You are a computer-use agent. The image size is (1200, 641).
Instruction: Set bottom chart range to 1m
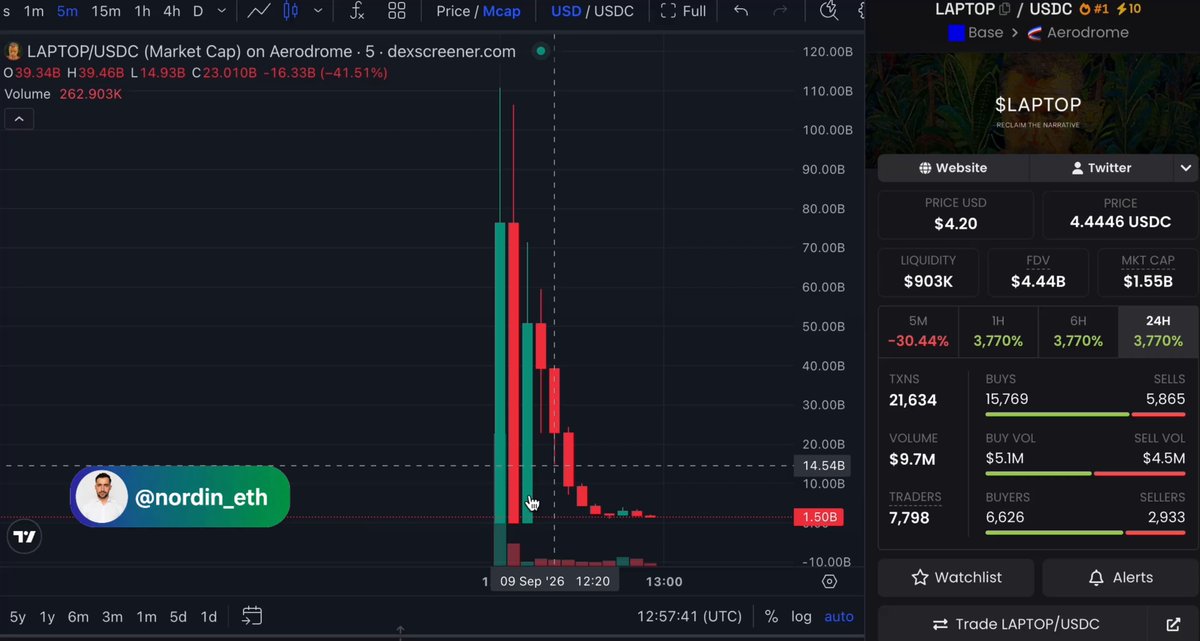tap(146, 616)
